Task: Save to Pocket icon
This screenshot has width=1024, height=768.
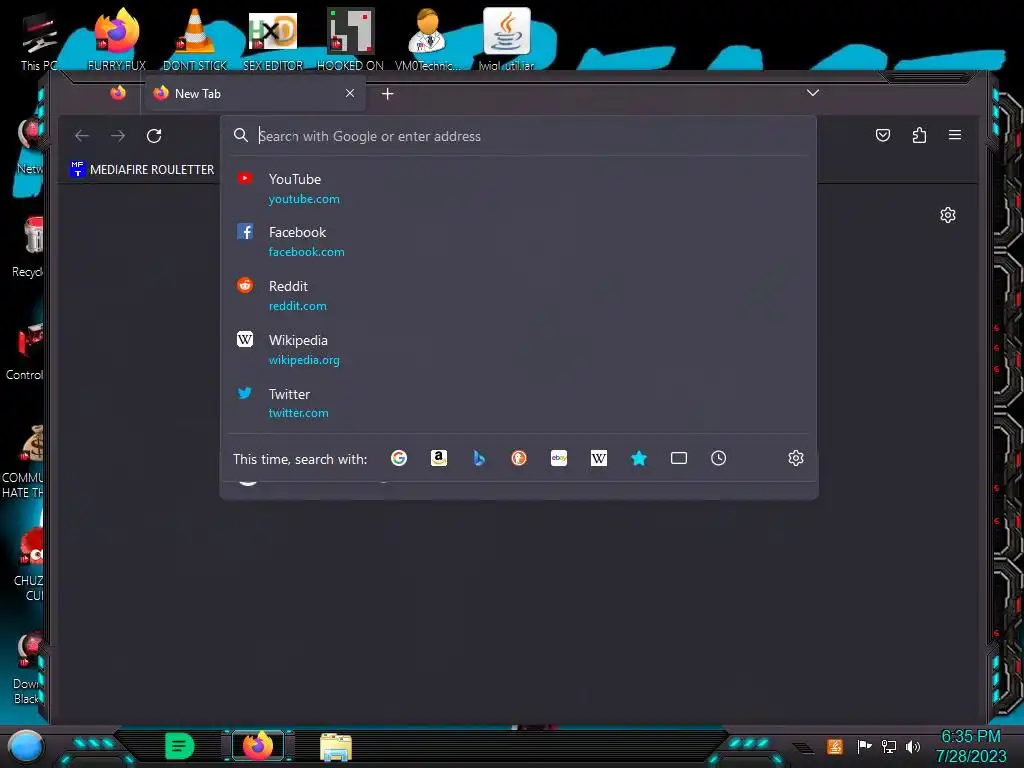Action: click(x=883, y=135)
